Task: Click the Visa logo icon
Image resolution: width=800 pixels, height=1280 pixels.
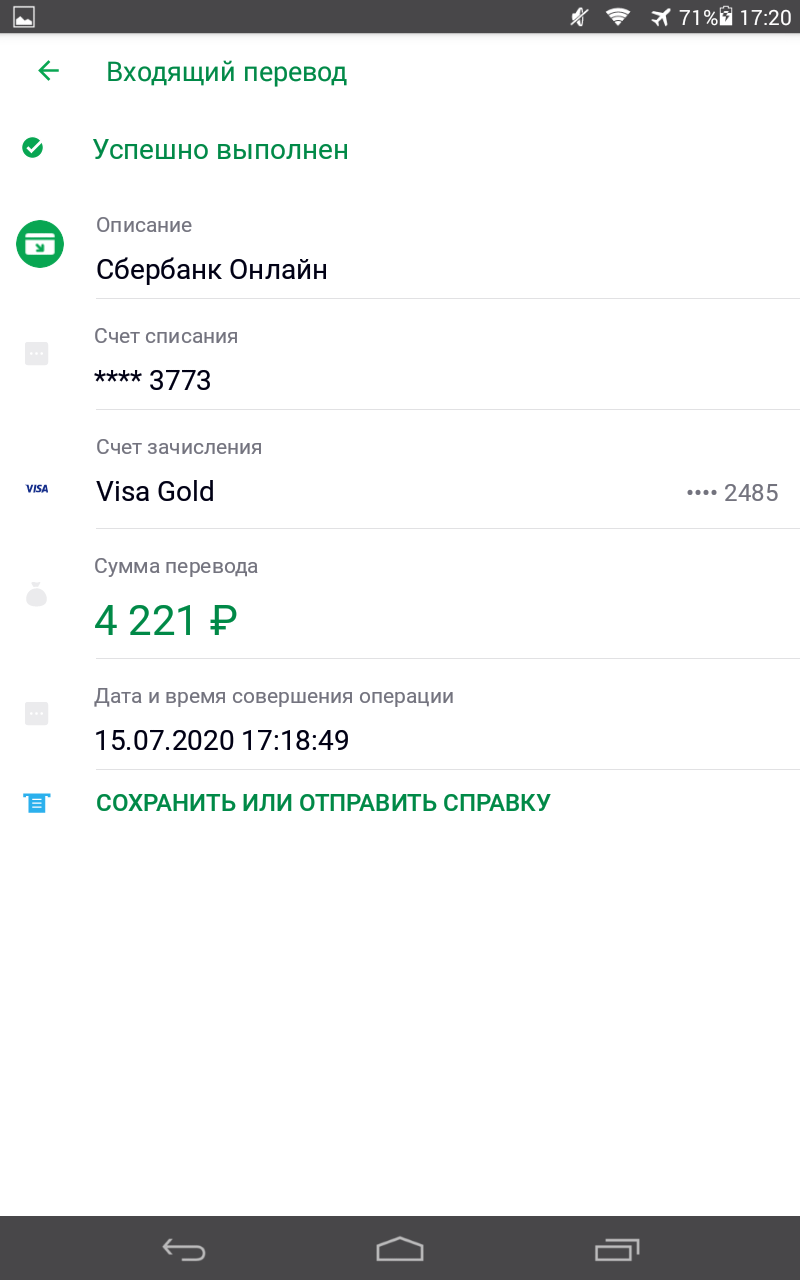Action: click(37, 489)
